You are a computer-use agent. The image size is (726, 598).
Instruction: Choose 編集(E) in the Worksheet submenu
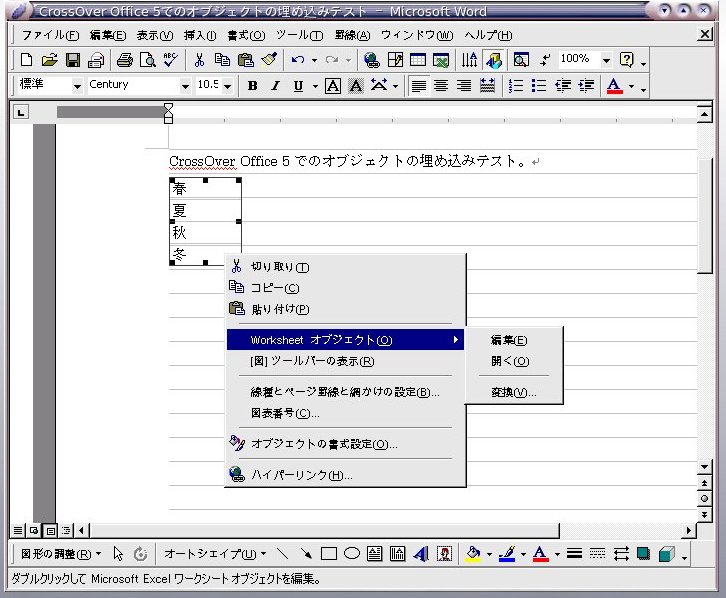[x=514, y=340]
